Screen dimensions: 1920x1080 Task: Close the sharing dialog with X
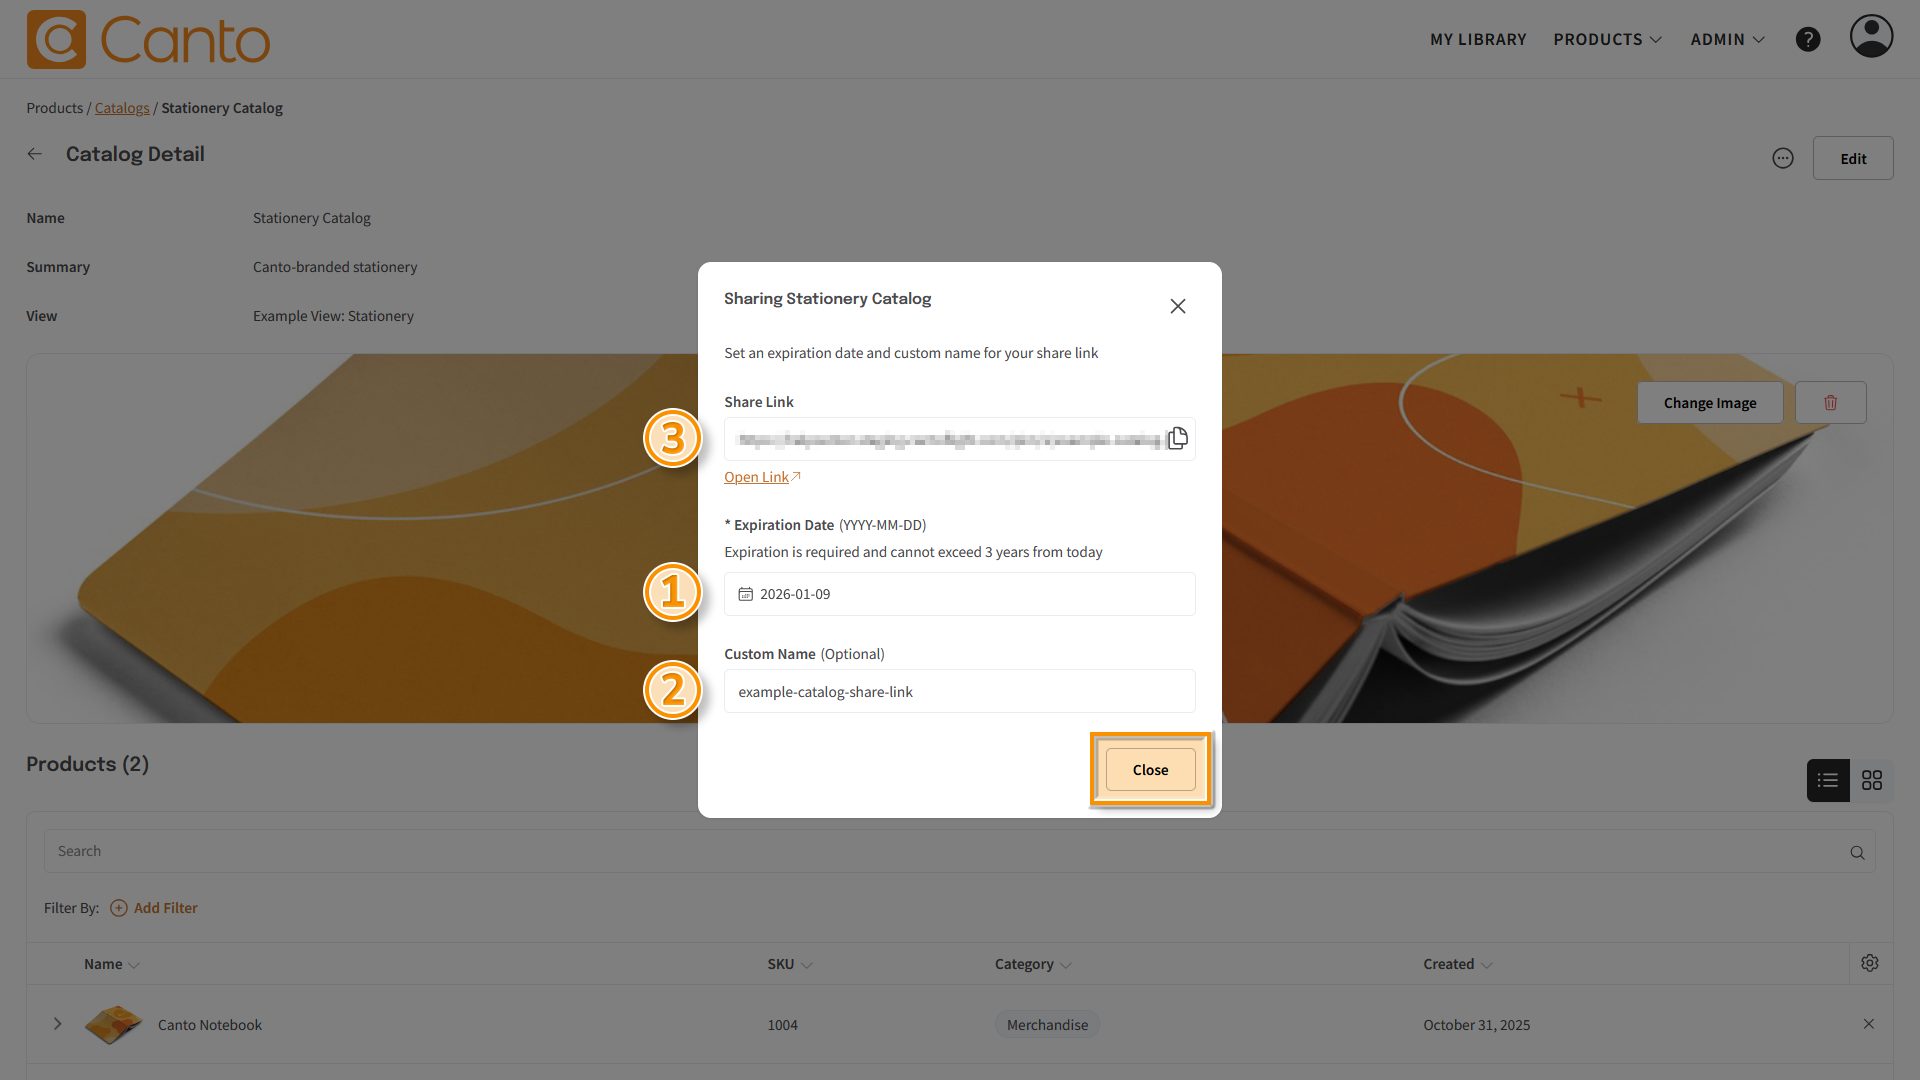(x=1178, y=306)
